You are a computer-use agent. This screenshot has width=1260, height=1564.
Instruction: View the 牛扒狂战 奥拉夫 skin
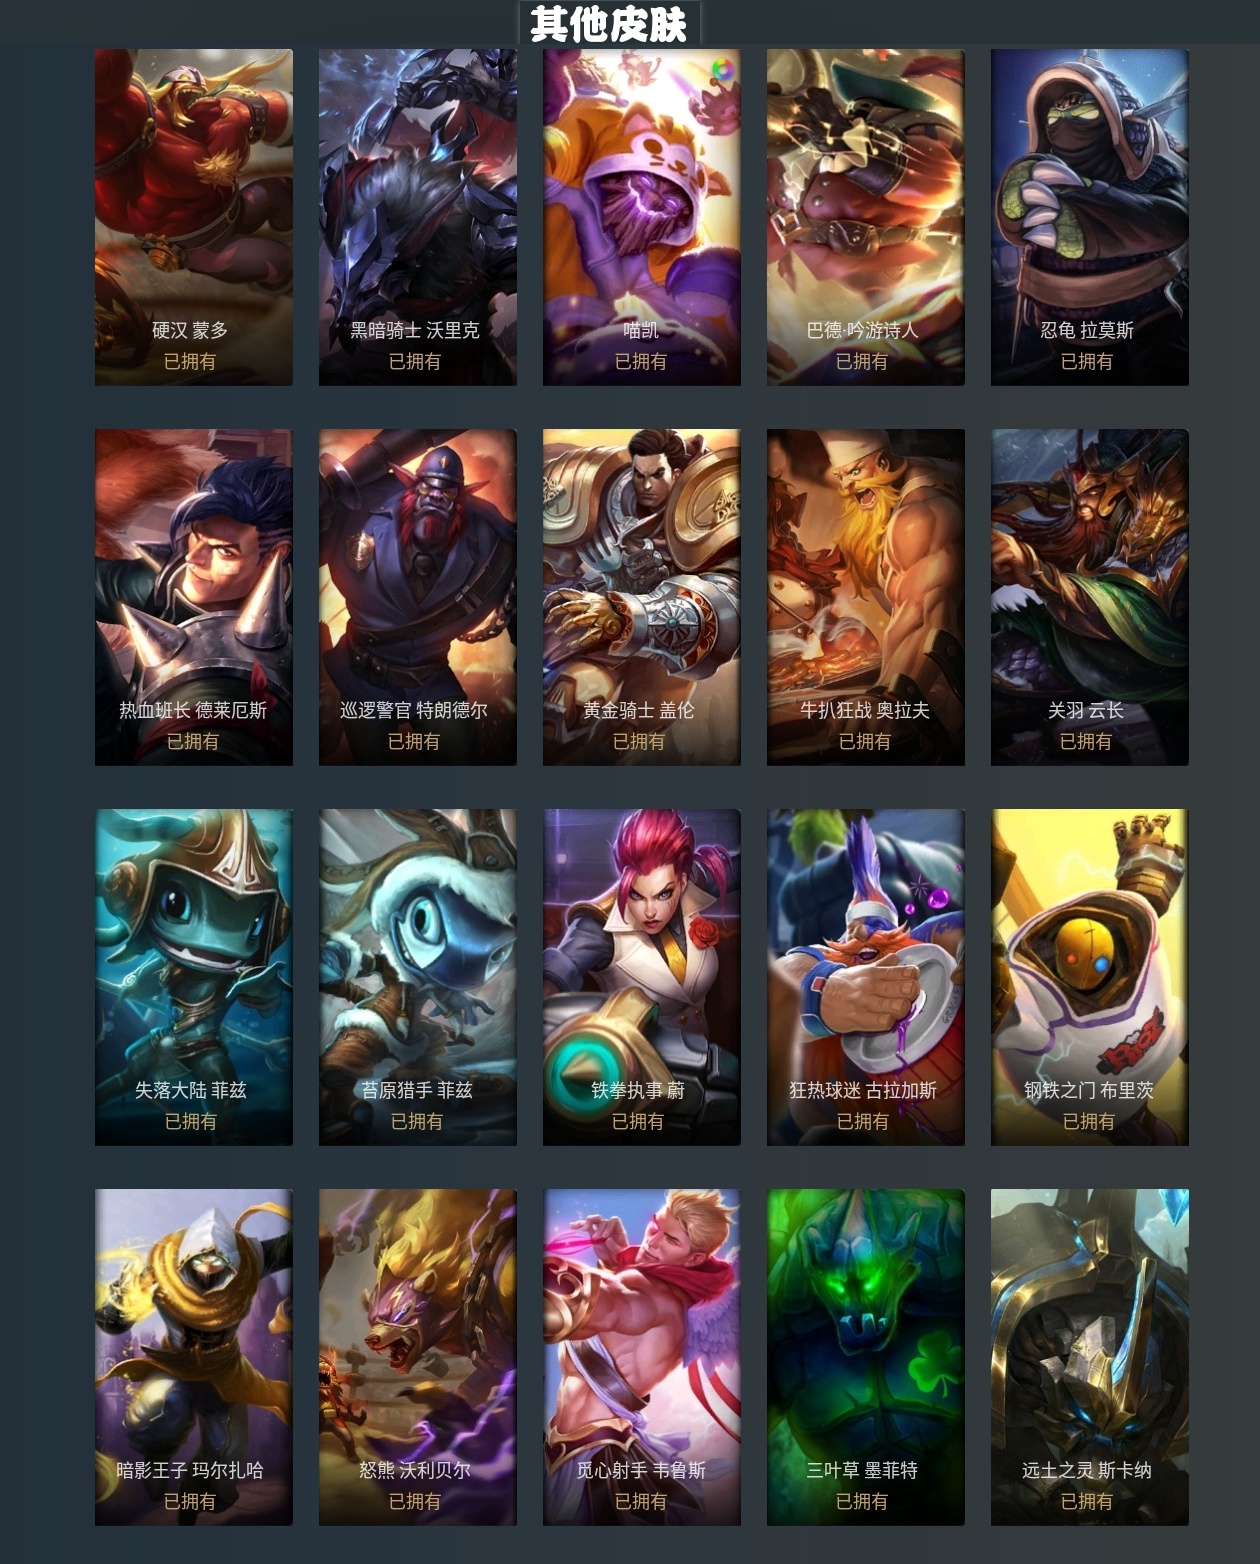click(x=866, y=597)
